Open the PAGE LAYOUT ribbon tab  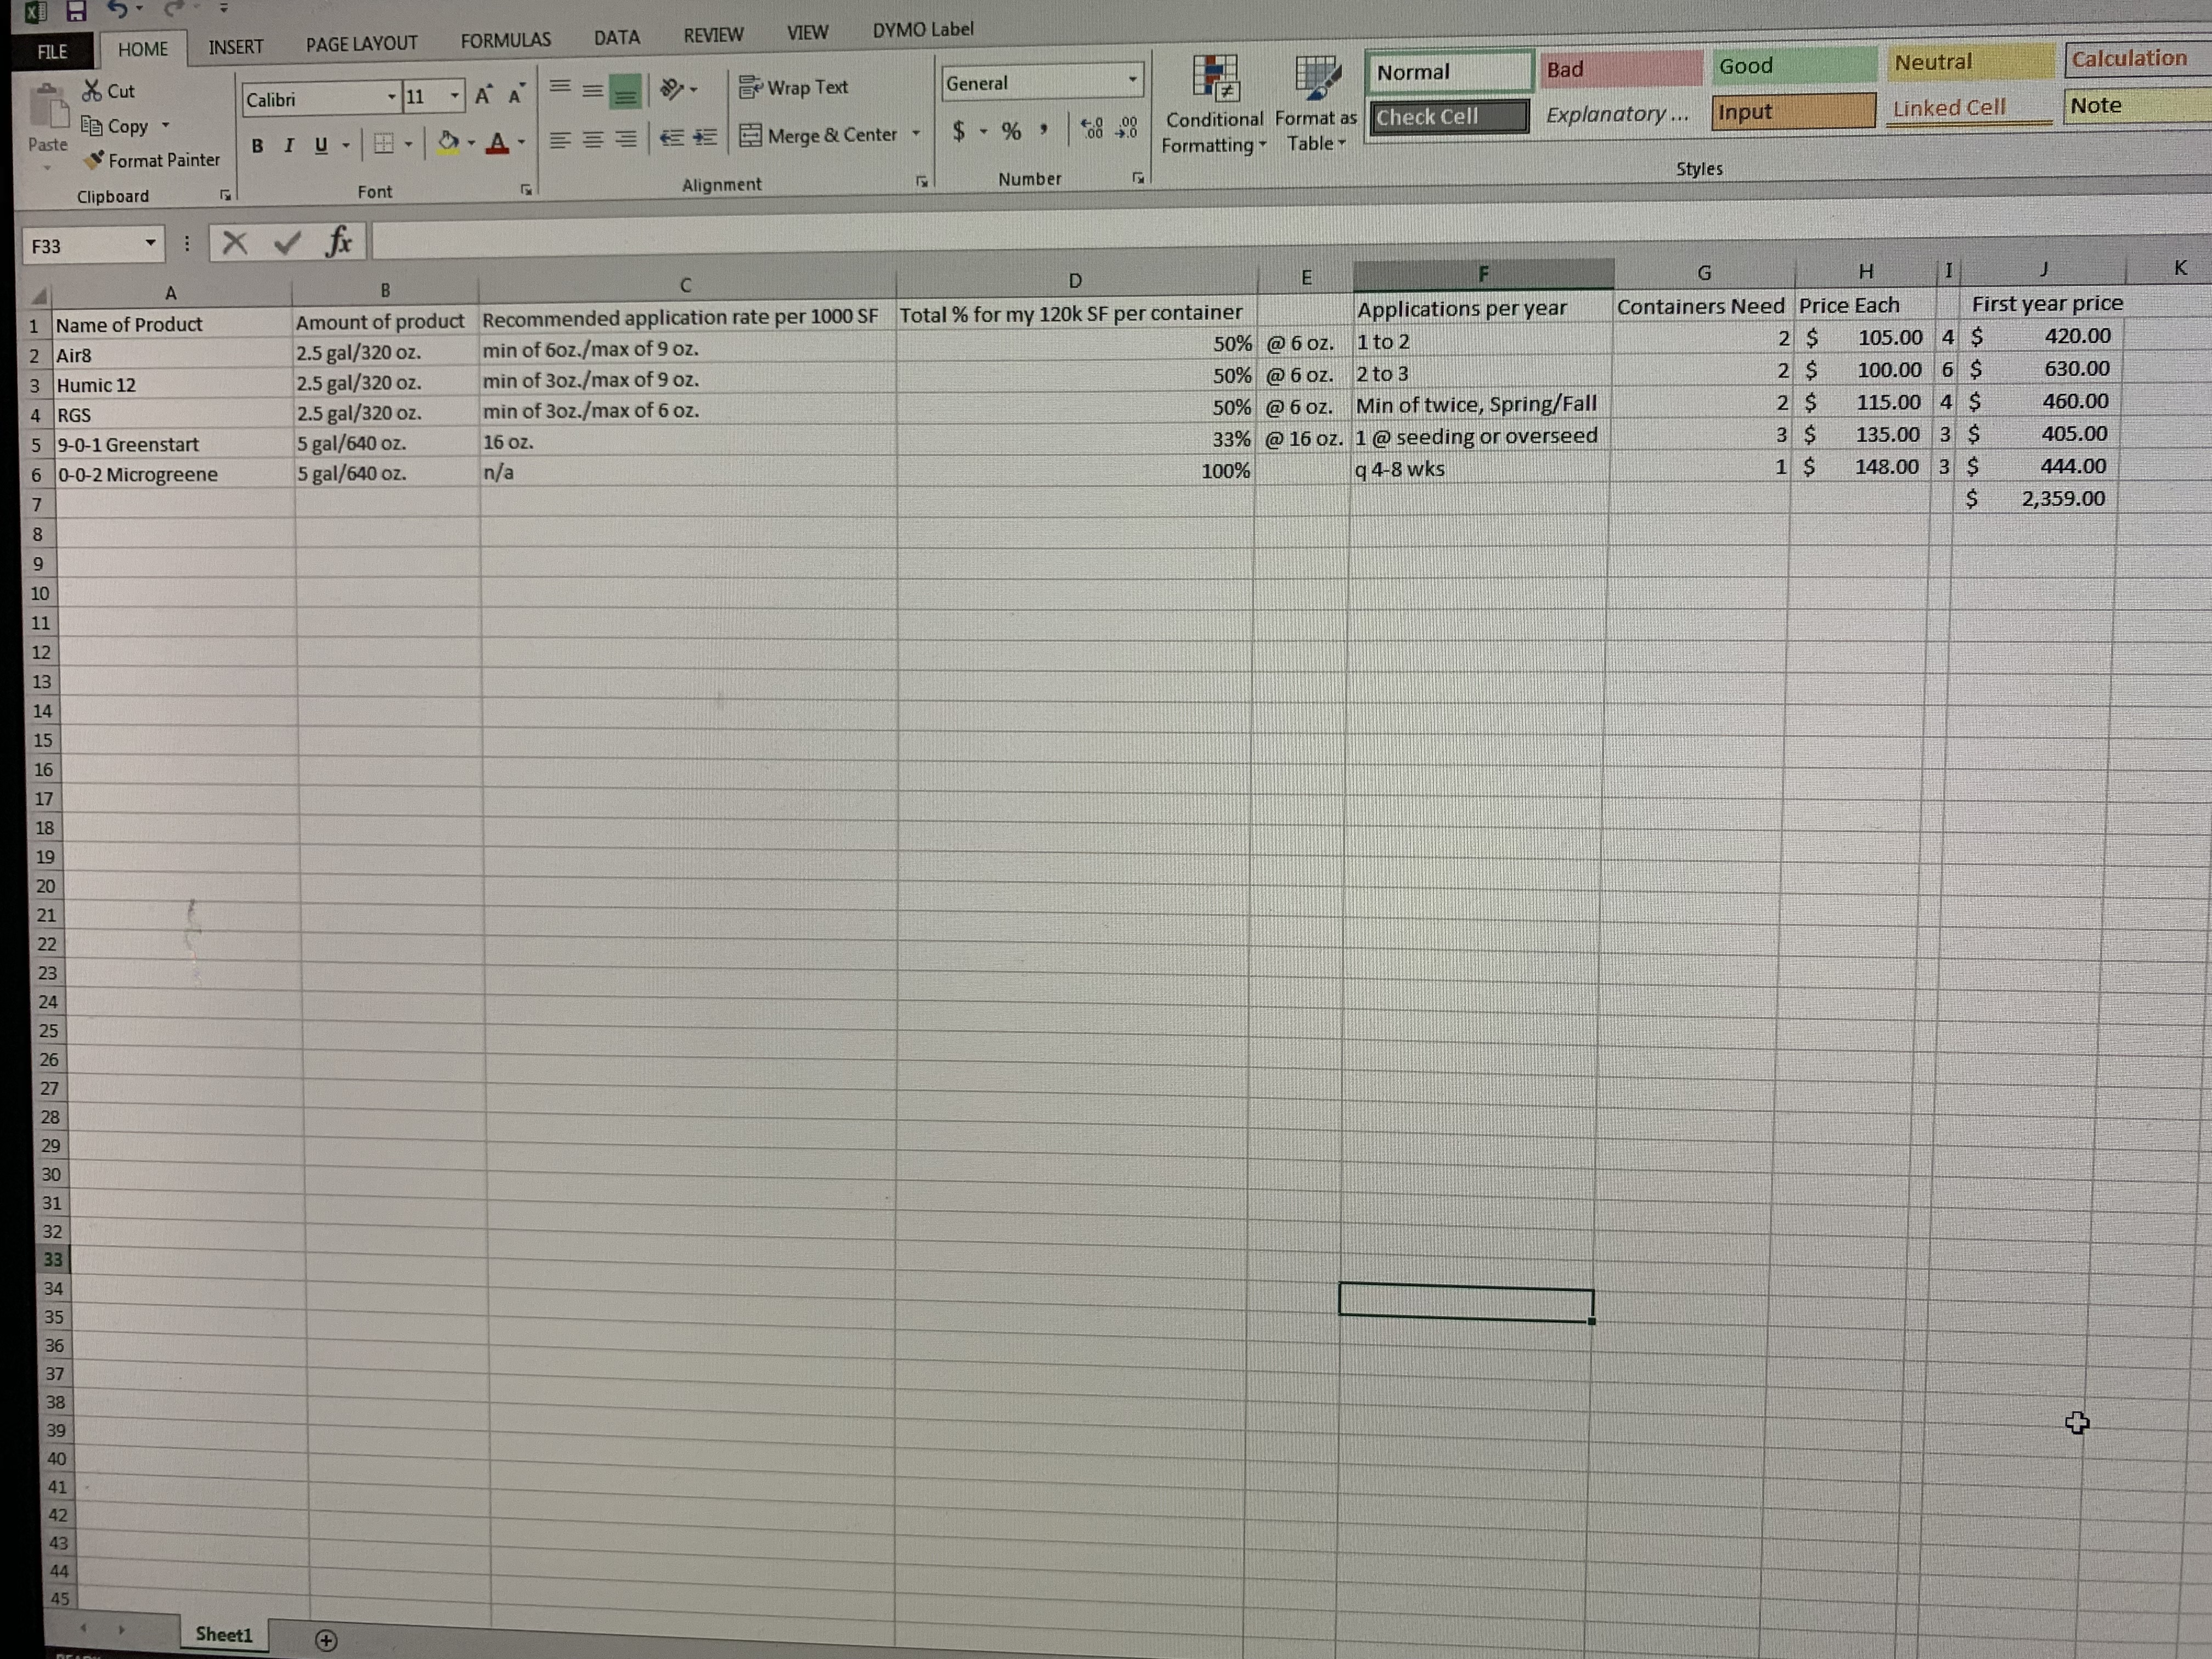[361, 44]
